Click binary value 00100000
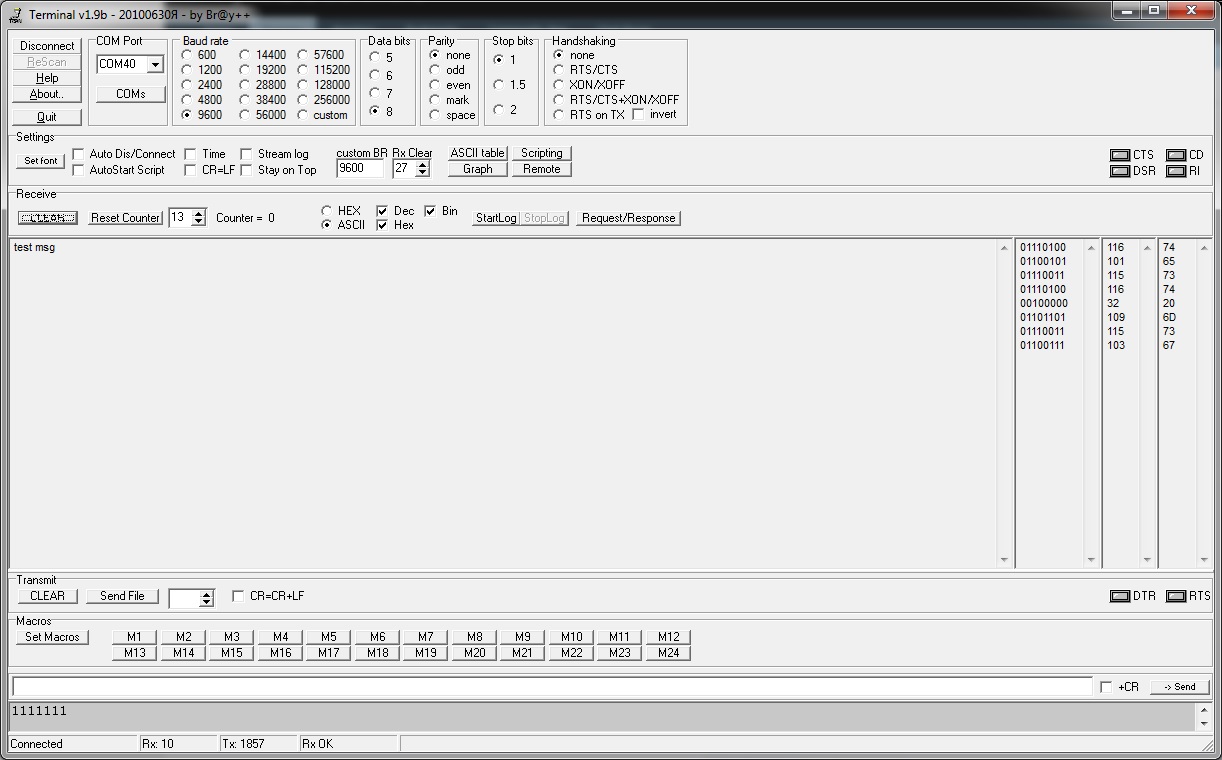Image resolution: width=1222 pixels, height=760 pixels. (1044, 304)
